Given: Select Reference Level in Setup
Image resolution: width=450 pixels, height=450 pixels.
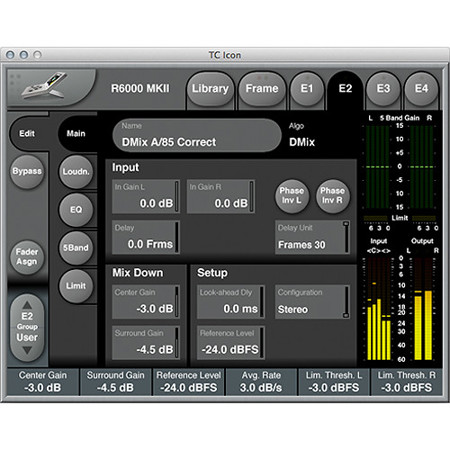Looking at the screenshot, I should [231, 343].
